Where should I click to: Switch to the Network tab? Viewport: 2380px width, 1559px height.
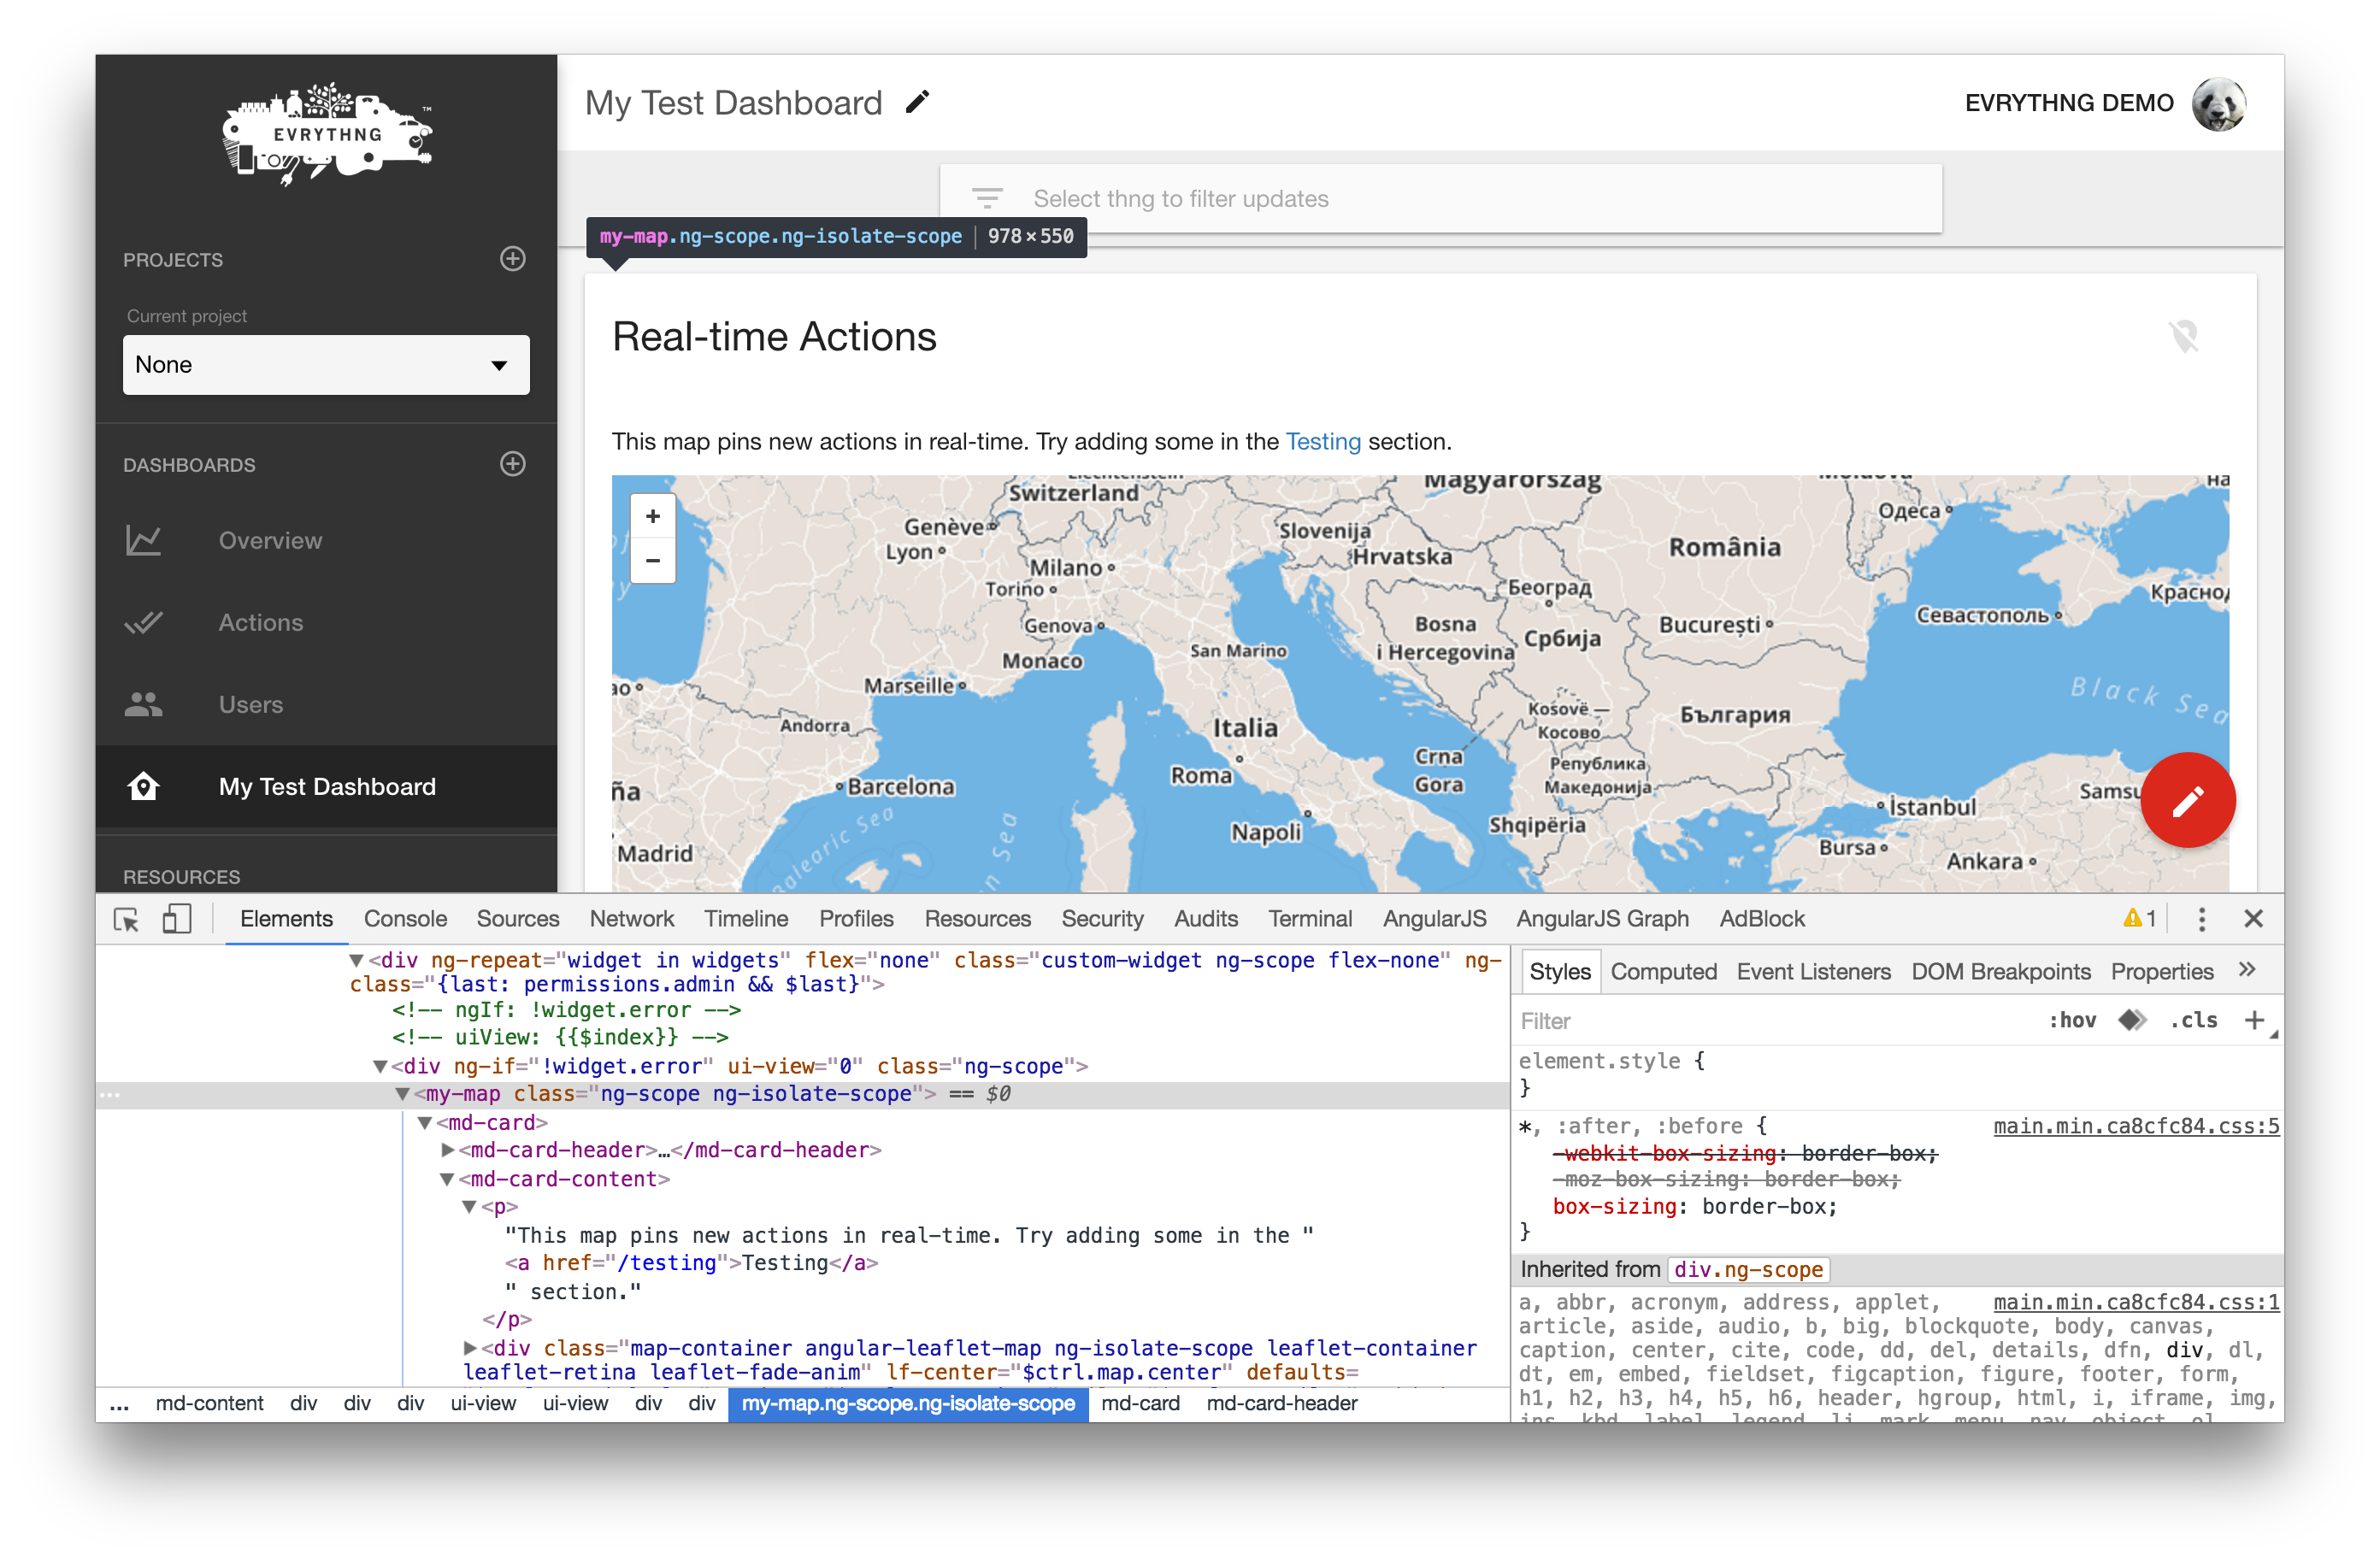pos(631,919)
